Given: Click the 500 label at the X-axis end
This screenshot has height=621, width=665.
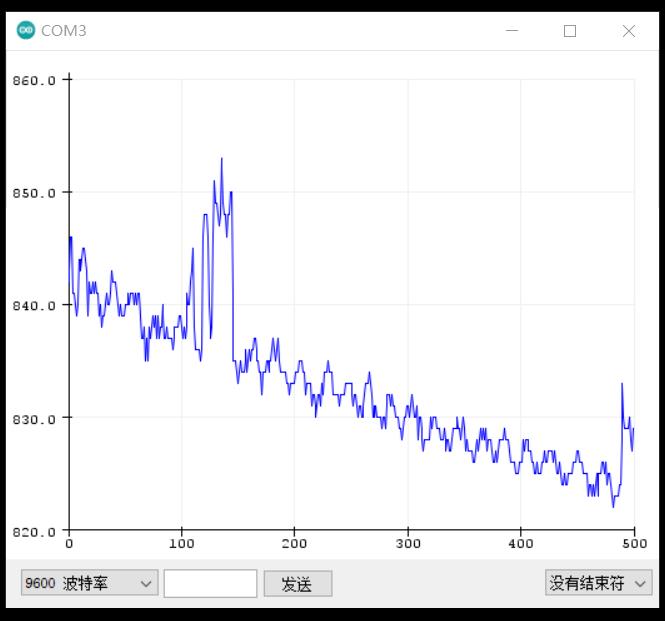Looking at the screenshot, I should tap(633, 544).
